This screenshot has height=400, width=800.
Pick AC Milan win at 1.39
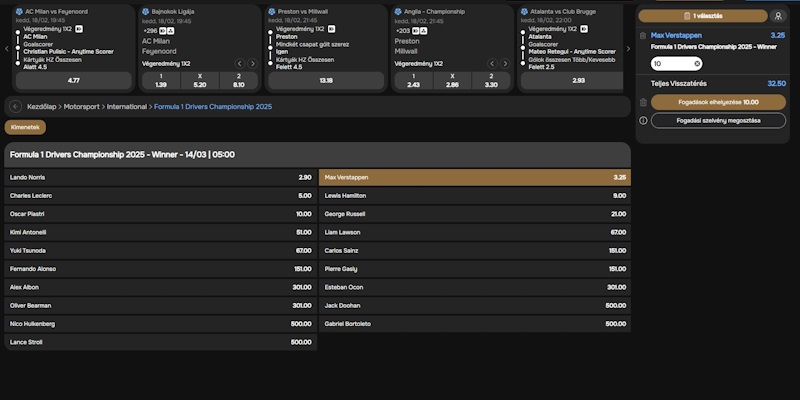pos(161,81)
